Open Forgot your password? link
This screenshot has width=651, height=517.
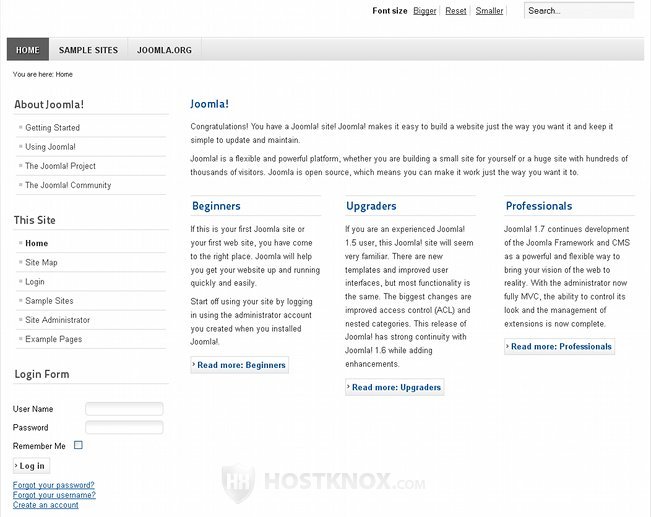[54, 485]
